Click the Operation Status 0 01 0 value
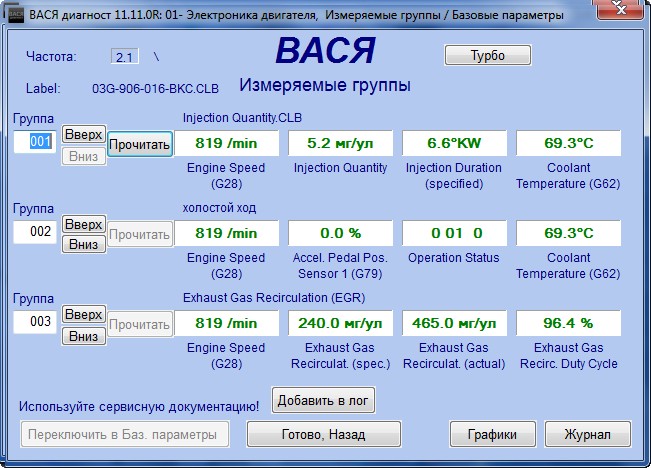 coord(454,233)
